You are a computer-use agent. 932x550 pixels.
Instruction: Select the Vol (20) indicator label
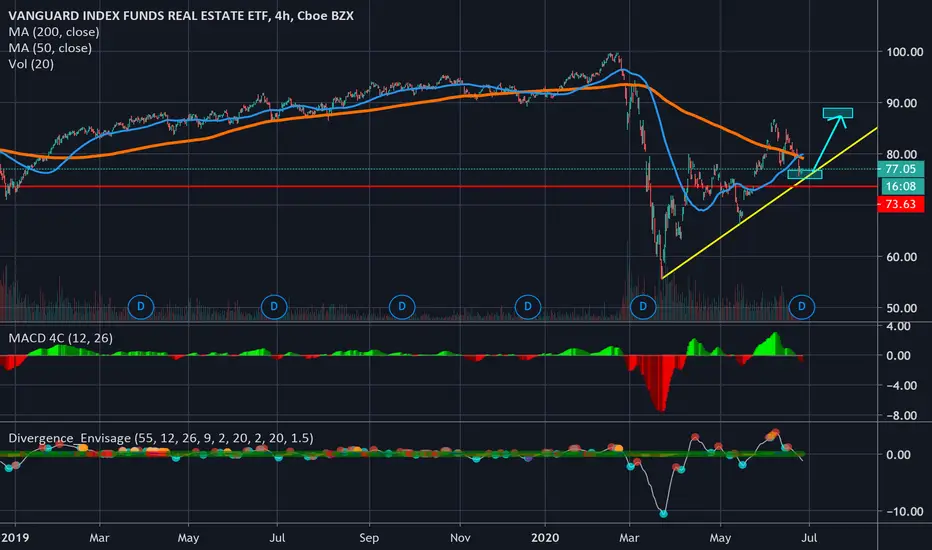(x=31, y=64)
